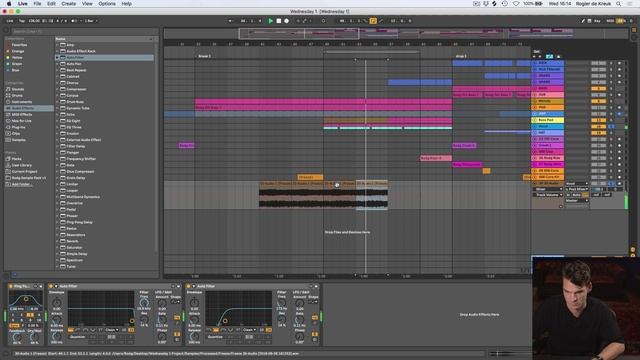Open the View menu
The height and width of the screenshot is (360, 640).
(x=87, y=4)
